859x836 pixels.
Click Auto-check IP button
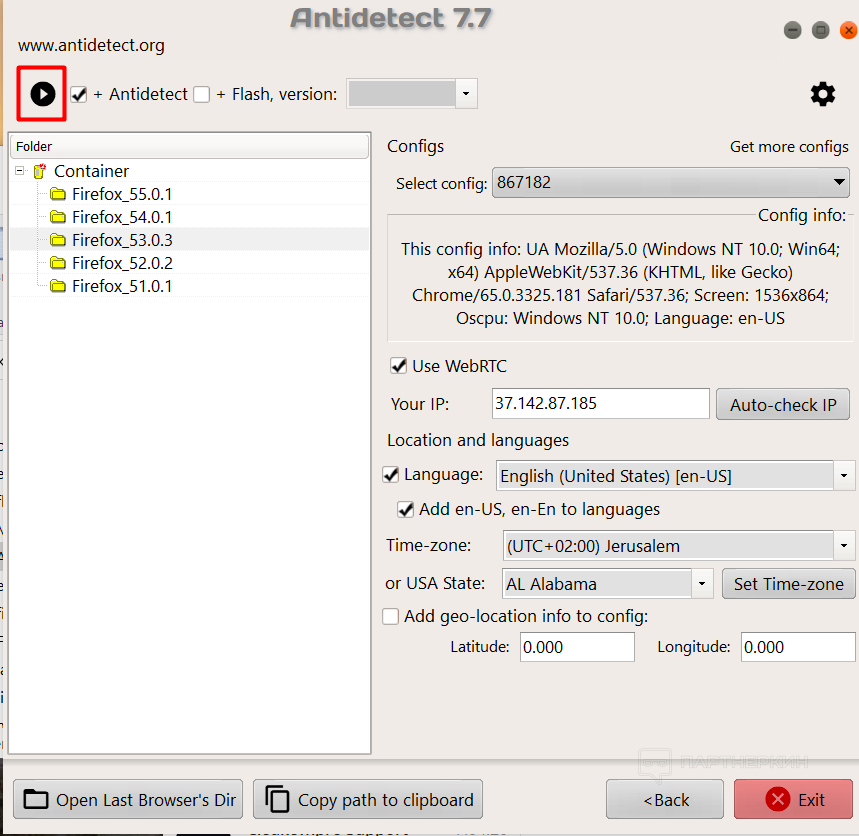782,404
